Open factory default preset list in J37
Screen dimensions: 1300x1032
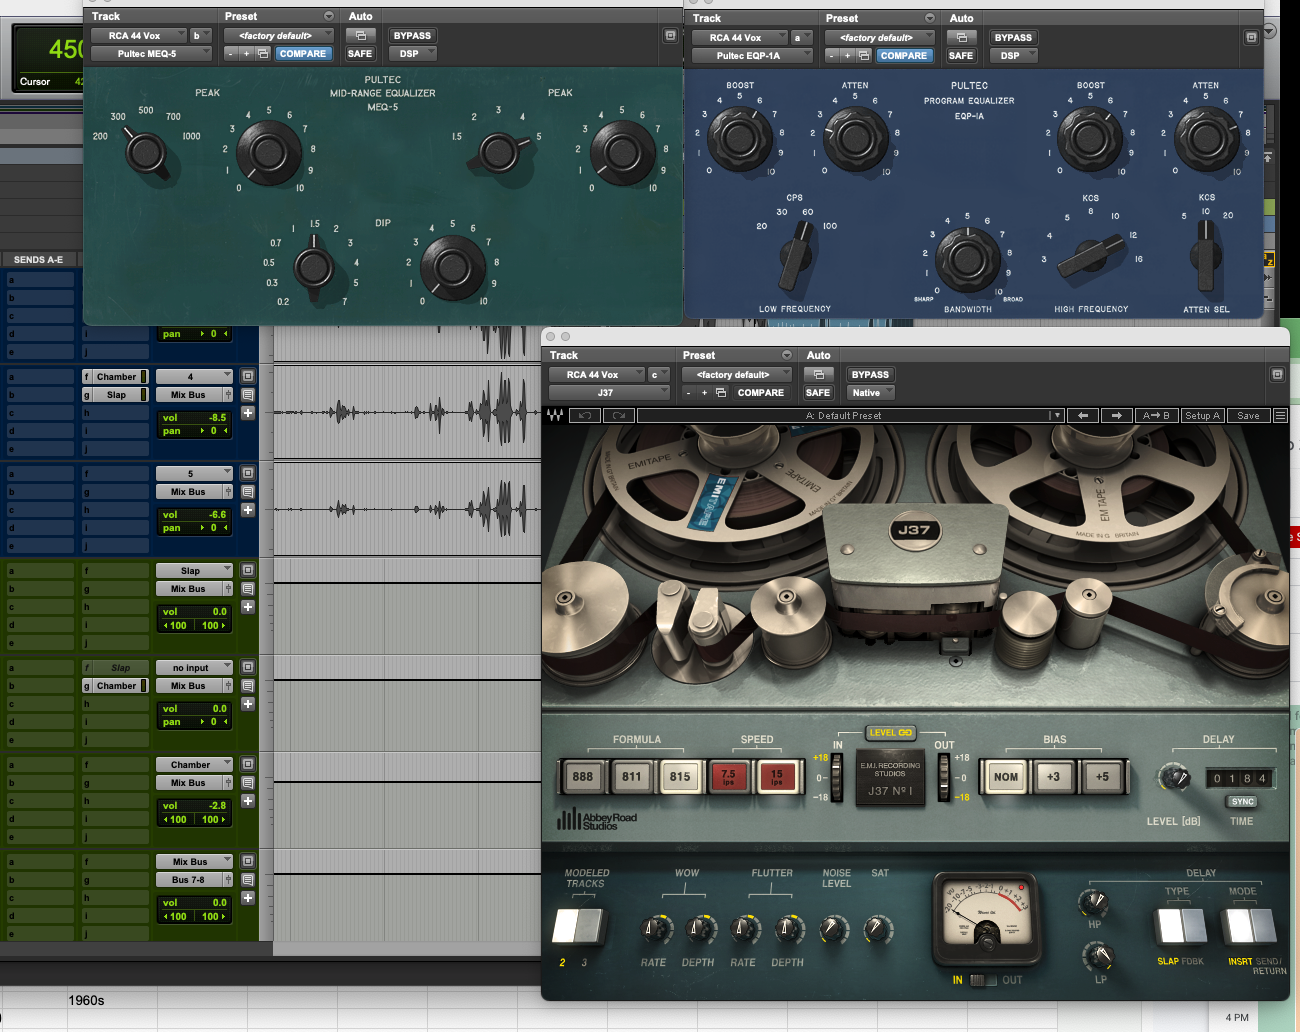click(737, 375)
